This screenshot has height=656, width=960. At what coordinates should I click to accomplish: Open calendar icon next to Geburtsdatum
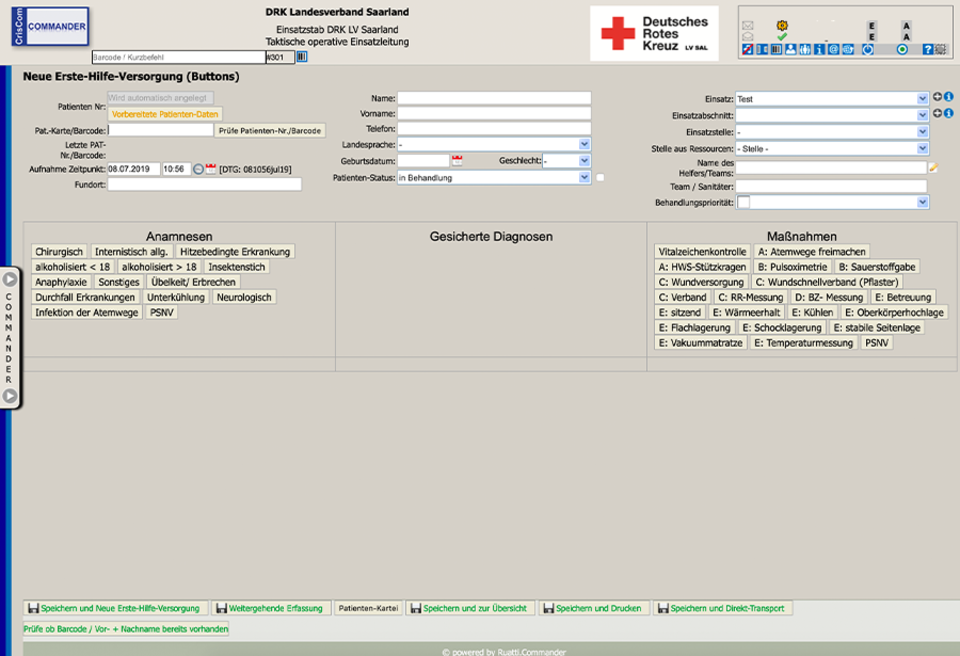tap(457, 160)
